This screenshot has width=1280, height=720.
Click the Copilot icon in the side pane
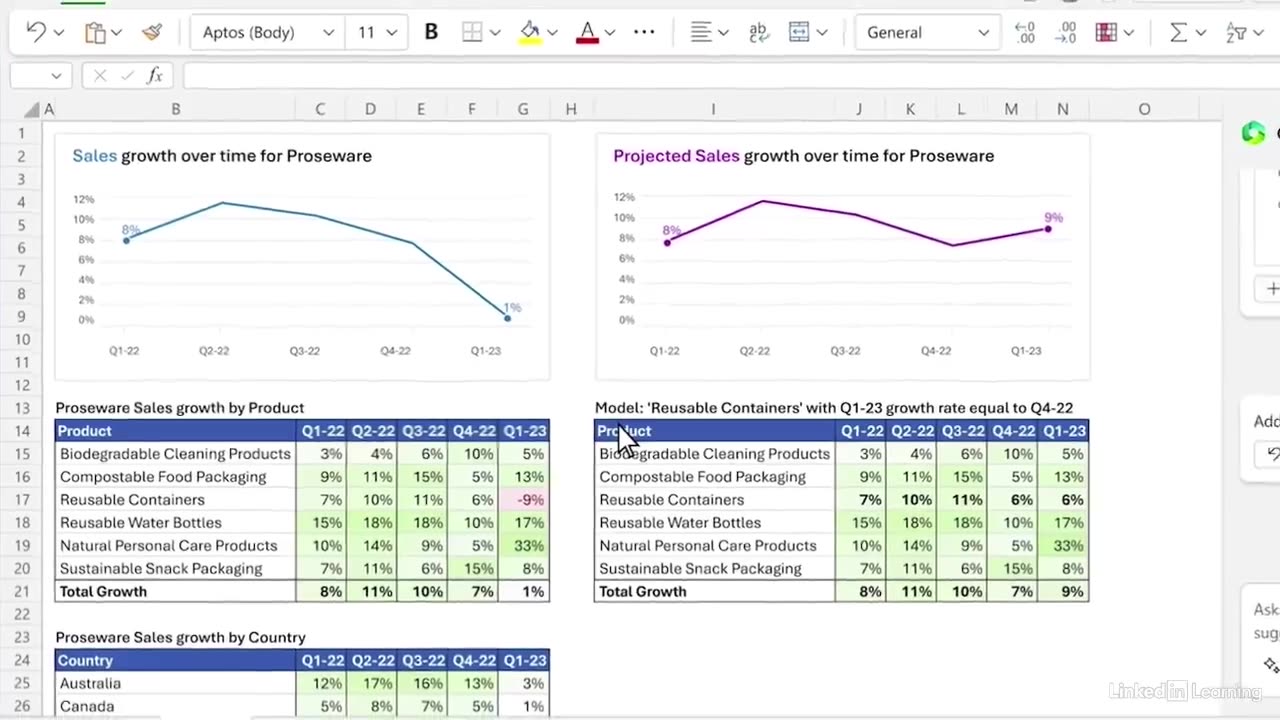(1252, 133)
